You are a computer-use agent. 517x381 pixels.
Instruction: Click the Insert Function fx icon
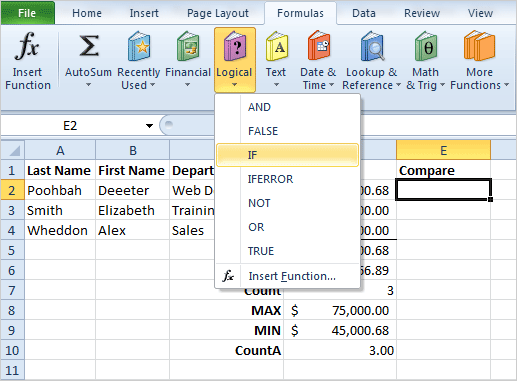pyautogui.click(x=27, y=46)
